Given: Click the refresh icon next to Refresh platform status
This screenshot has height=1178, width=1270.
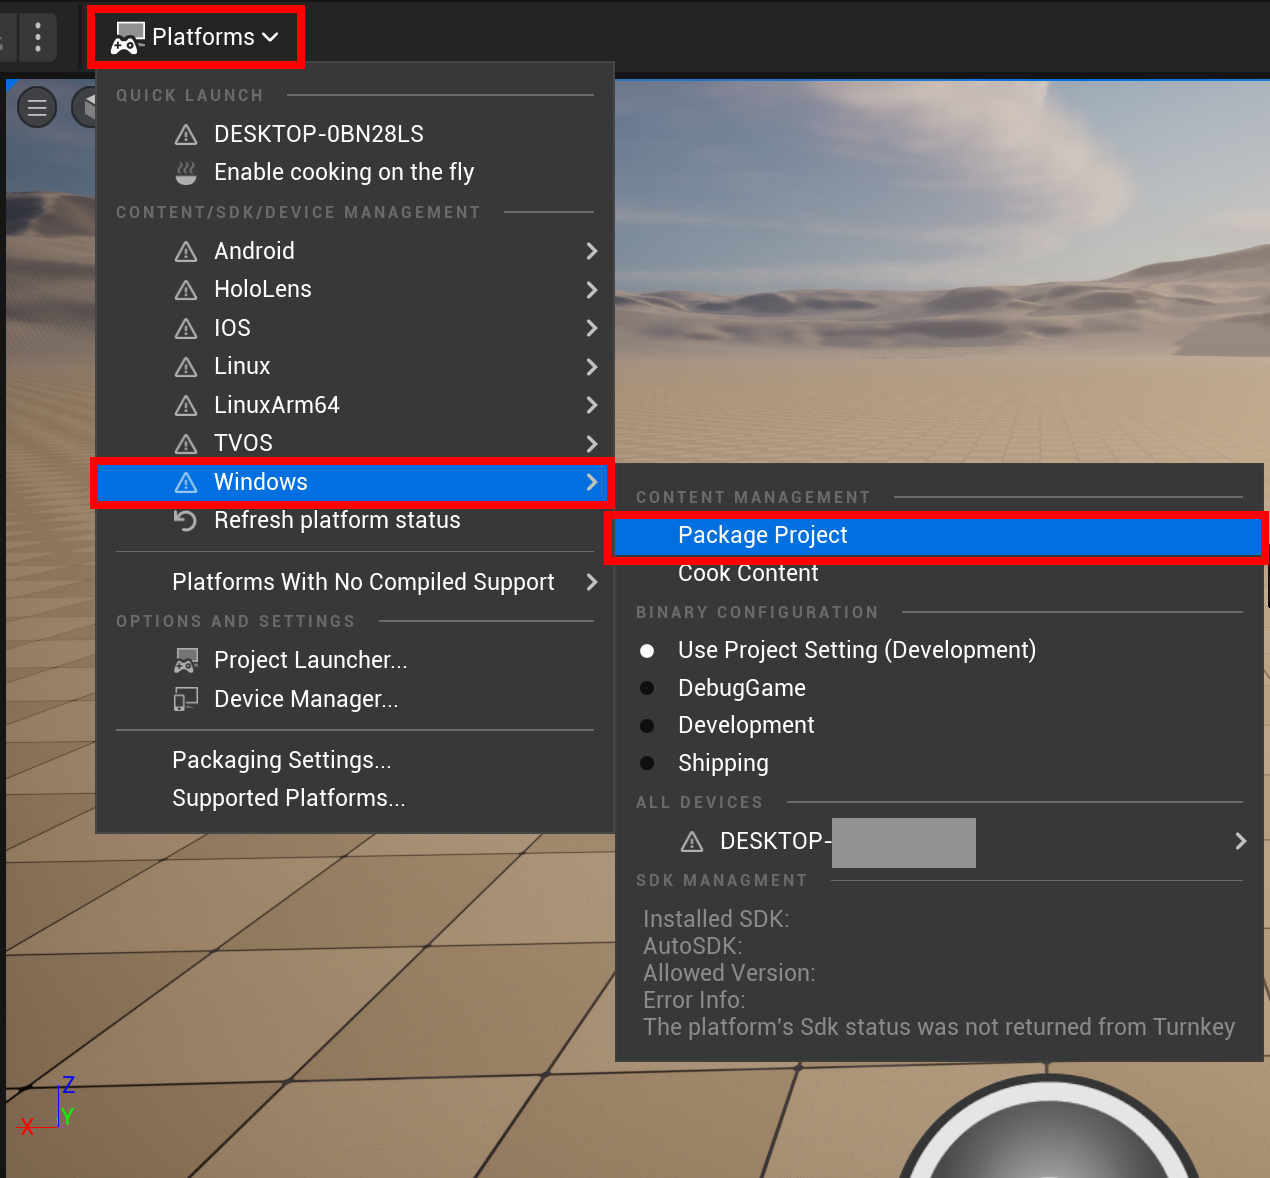Looking at the screenshot, I should [x=186, y=520].
